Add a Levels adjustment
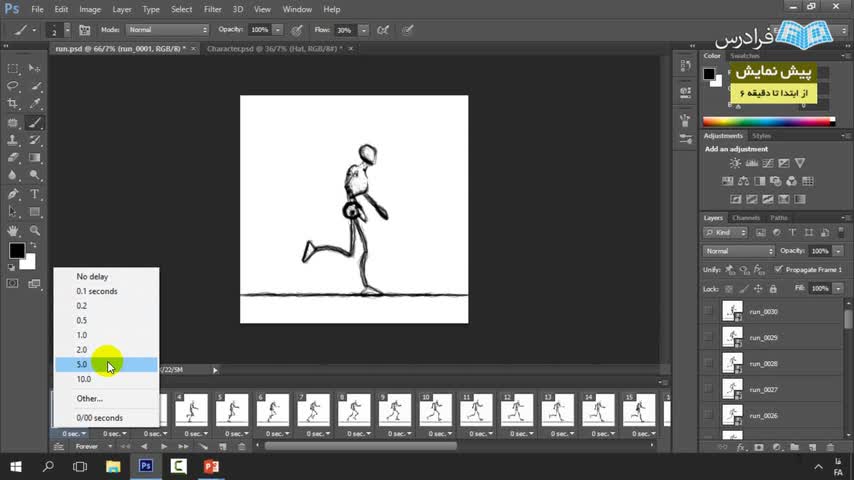The image size is (854, 480). (x=752, y=163)
